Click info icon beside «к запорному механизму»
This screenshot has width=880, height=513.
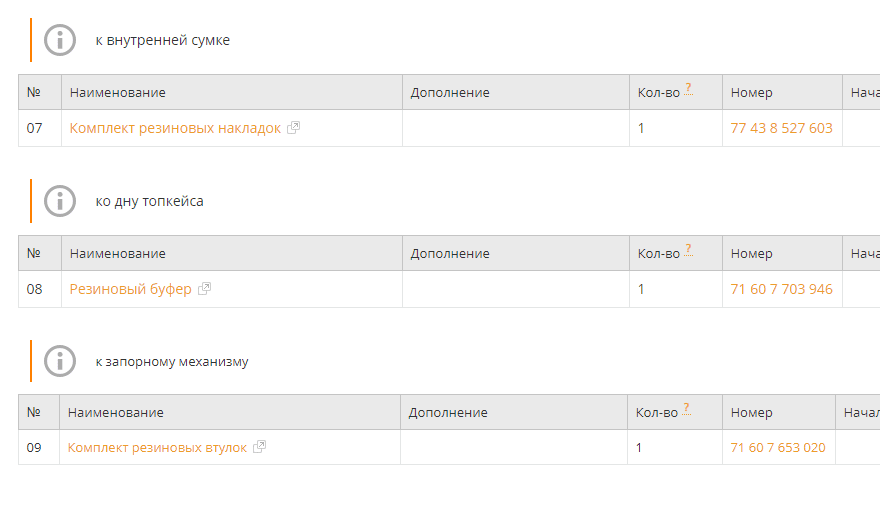tap(60, 361)
